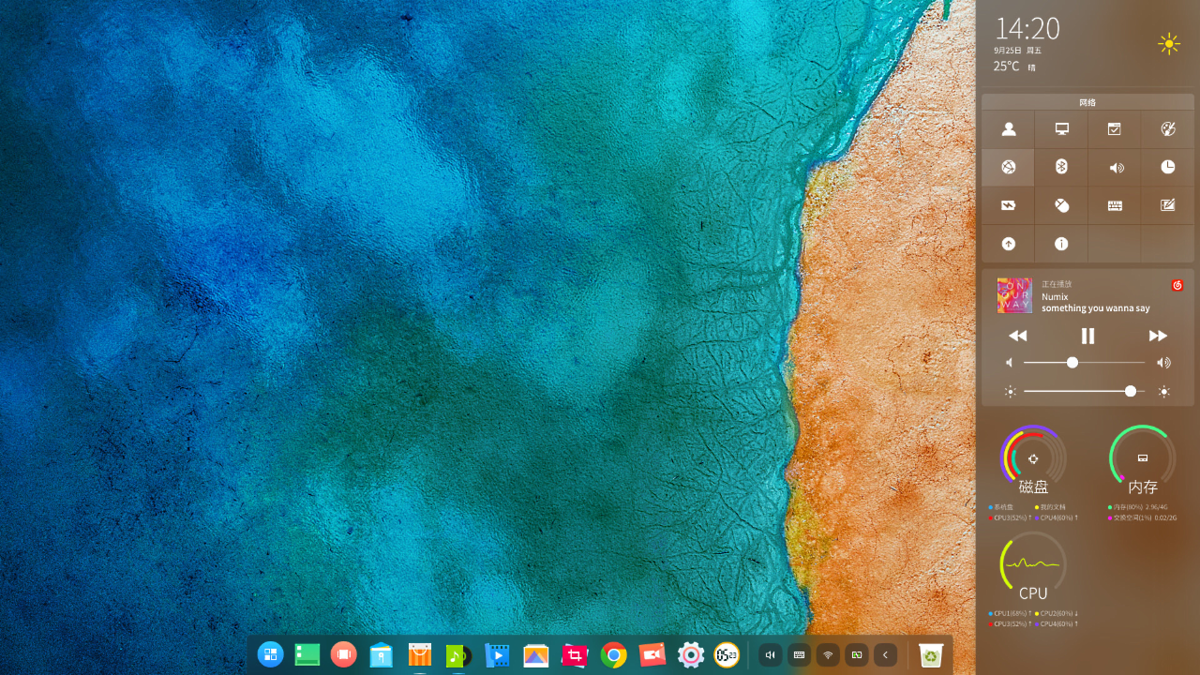Image resolution: width=1200 pixels, height=675 pixels.
Task: Open the Trash bin in the dock
Action: pyautogui.click(x=931, y=655)
